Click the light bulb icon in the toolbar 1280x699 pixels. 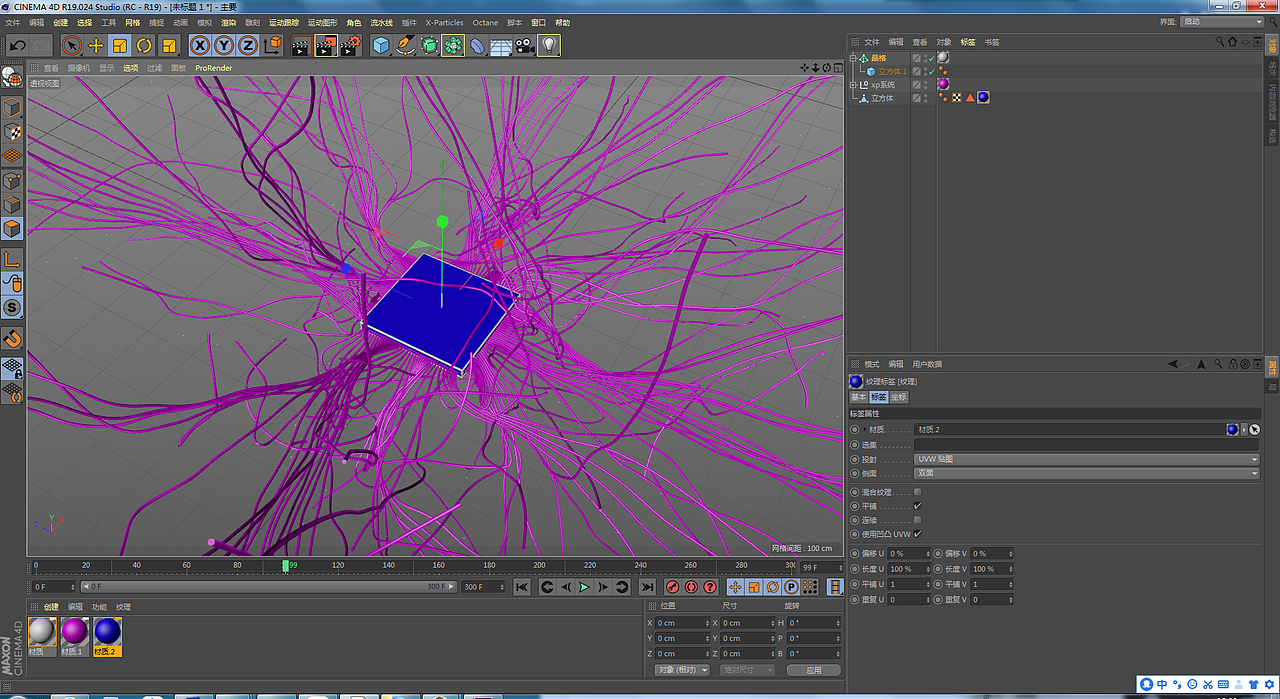548,45
